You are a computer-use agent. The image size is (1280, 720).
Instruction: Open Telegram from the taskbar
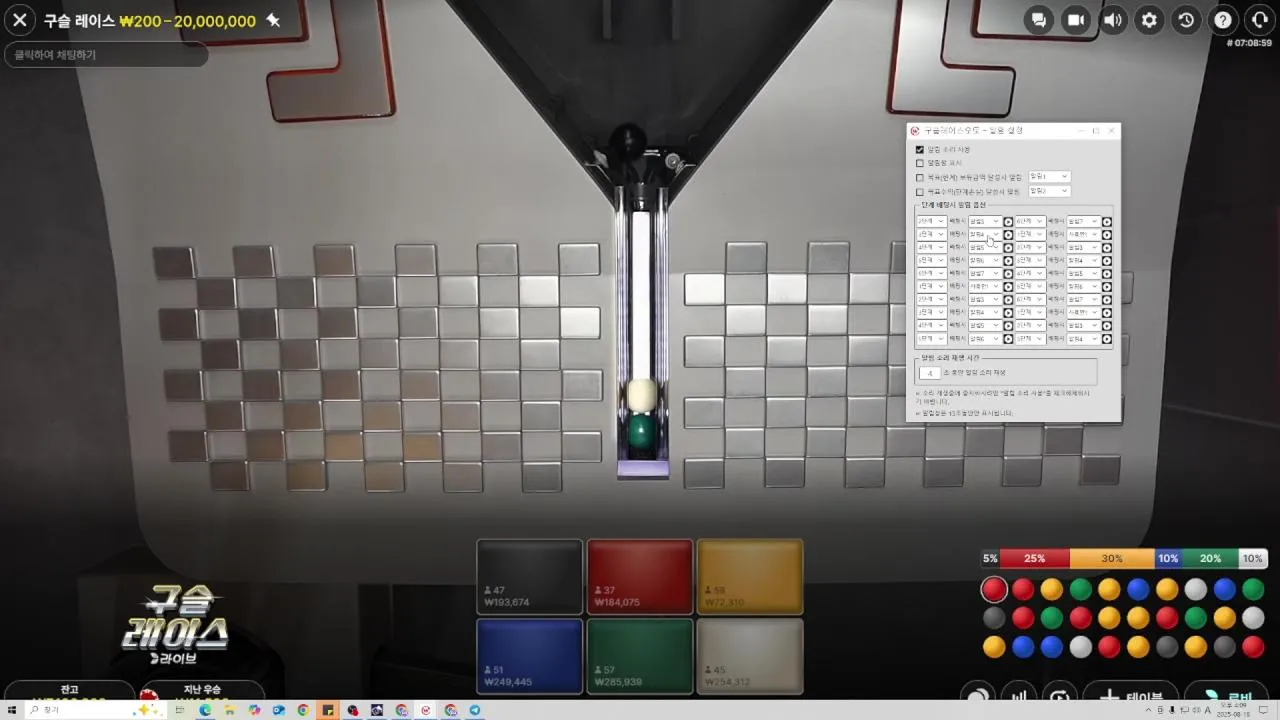(x=475, y=710)
